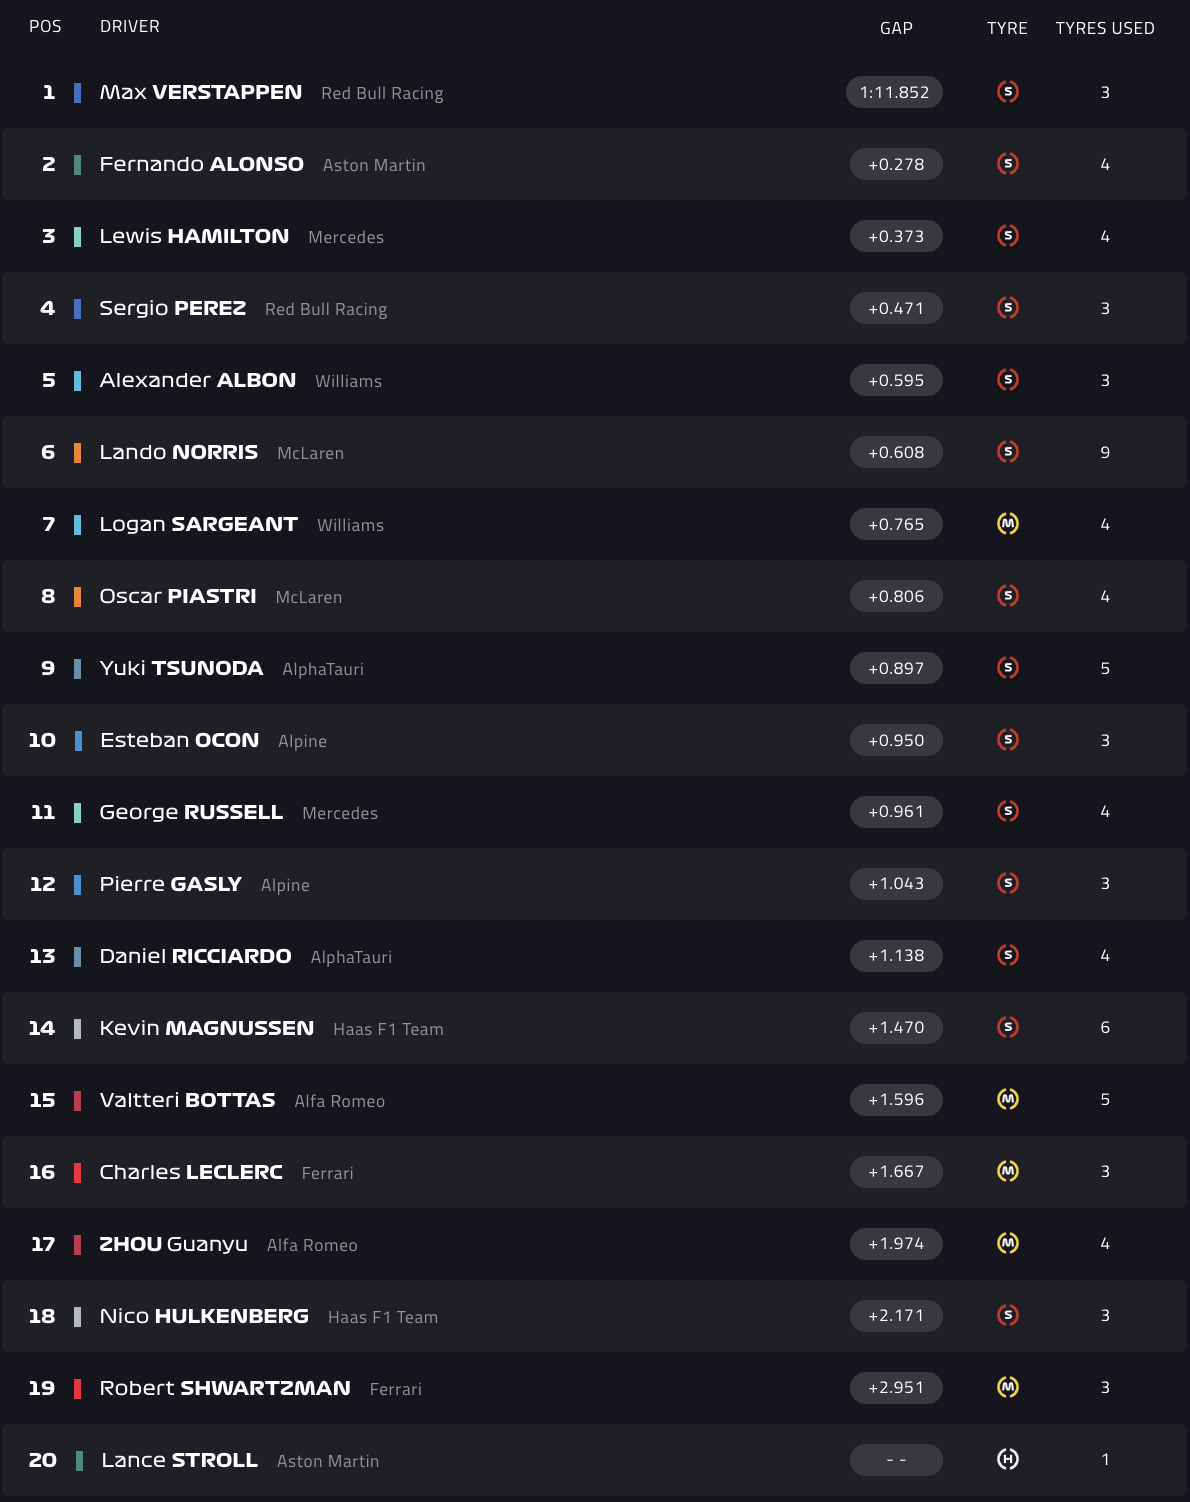Click Verstappen's soft tyre icon

point(1008,92)
